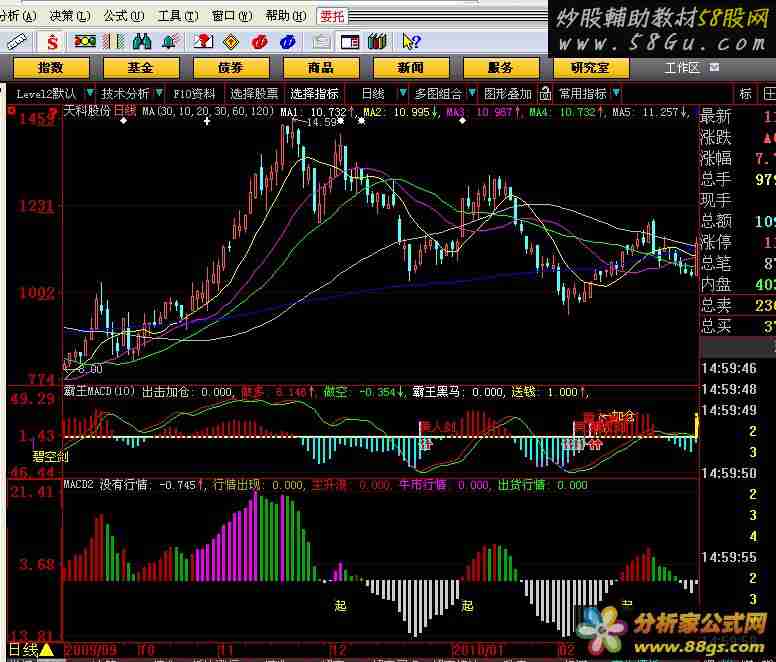
Task: Click the 14:59:55 trade time entry
Action: click(x=729, y=558)
